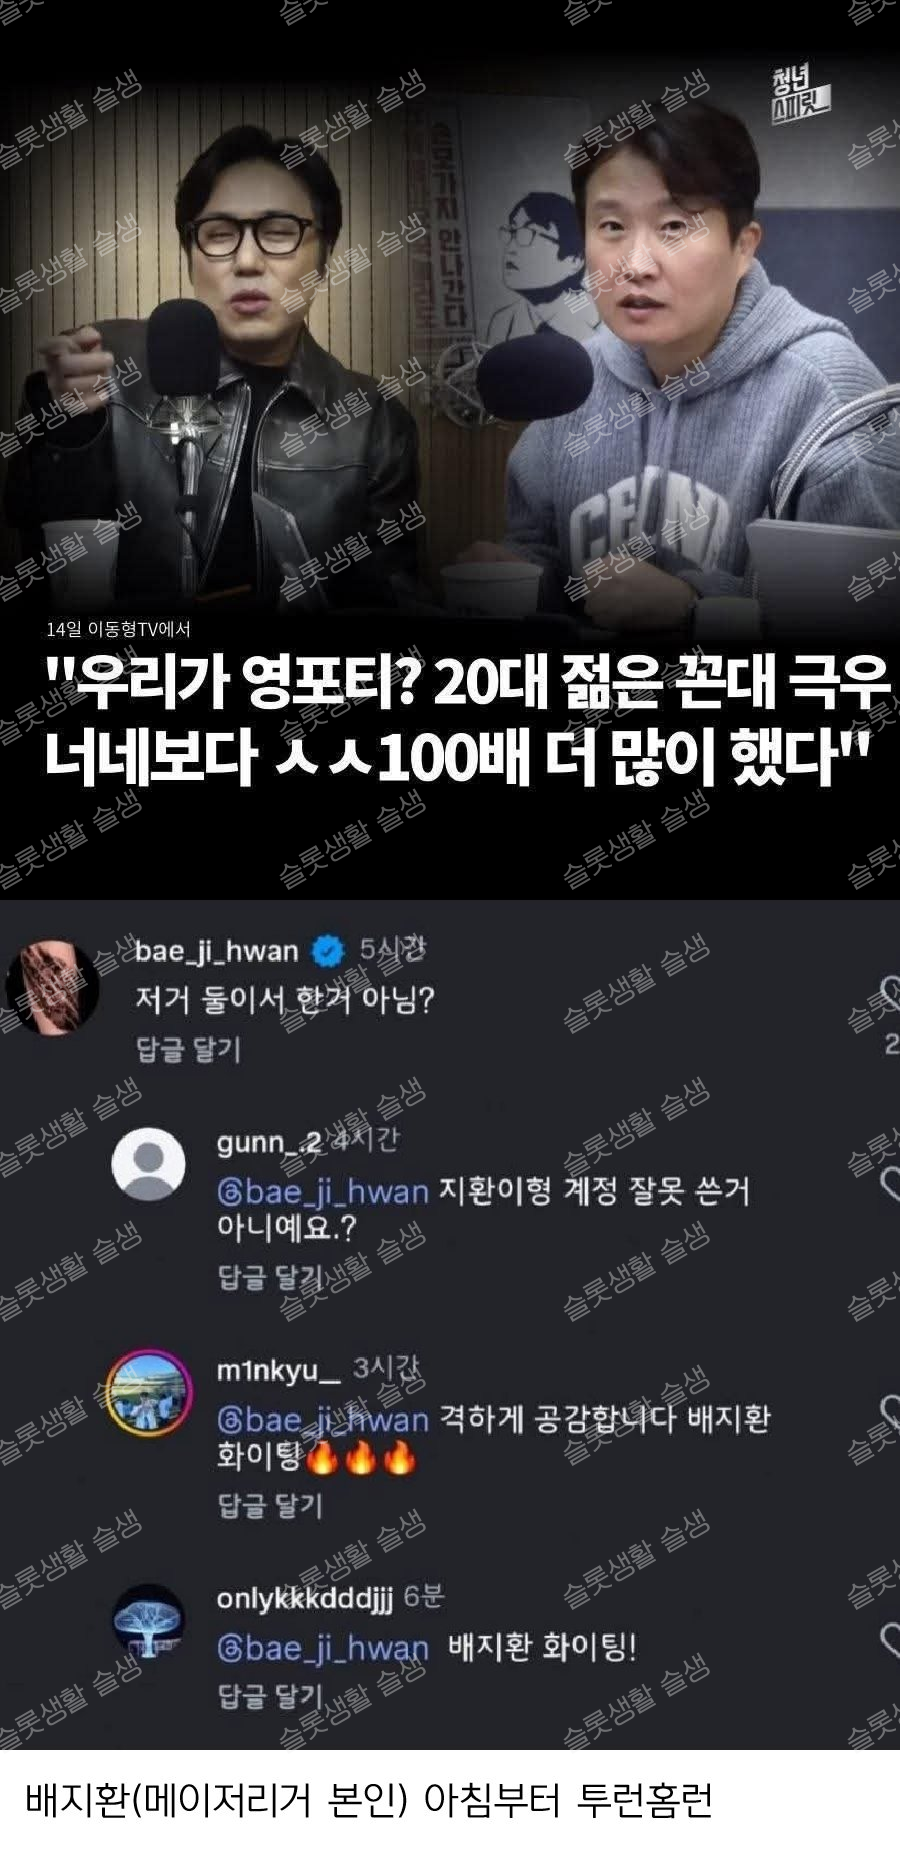The height and width of the screenshot is (1864, 900).
Task: Click 답글 달기 under bae_ji_hwan's comment
Action: pyautogui.click(x=188, y=1050)
